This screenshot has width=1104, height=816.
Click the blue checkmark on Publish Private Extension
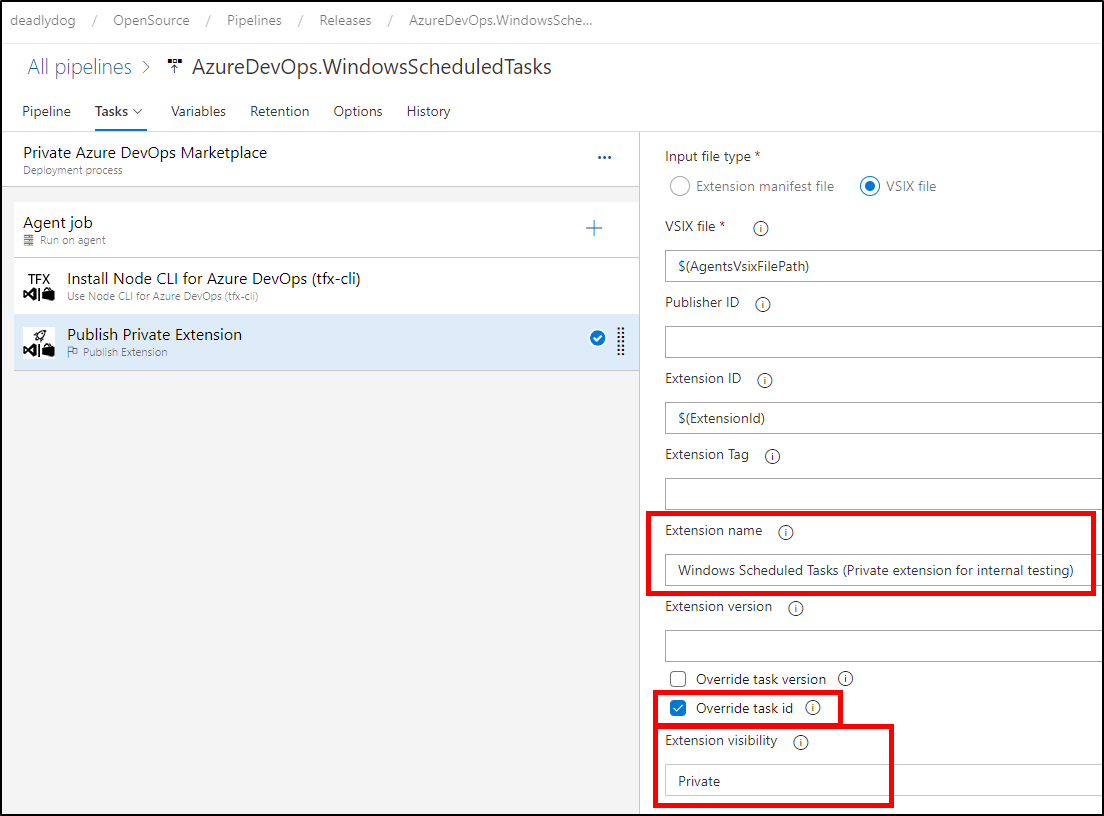pos(597,339)
